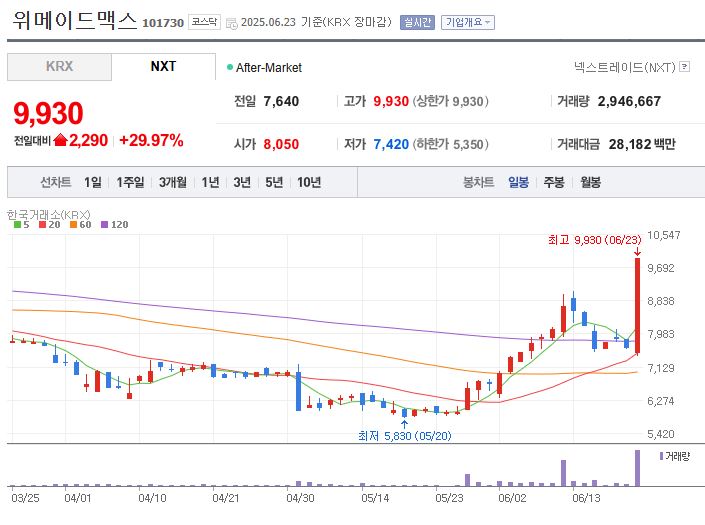705x525 pixels.
Task: Click the green 5-day moving average swatch
Action: 18,224
